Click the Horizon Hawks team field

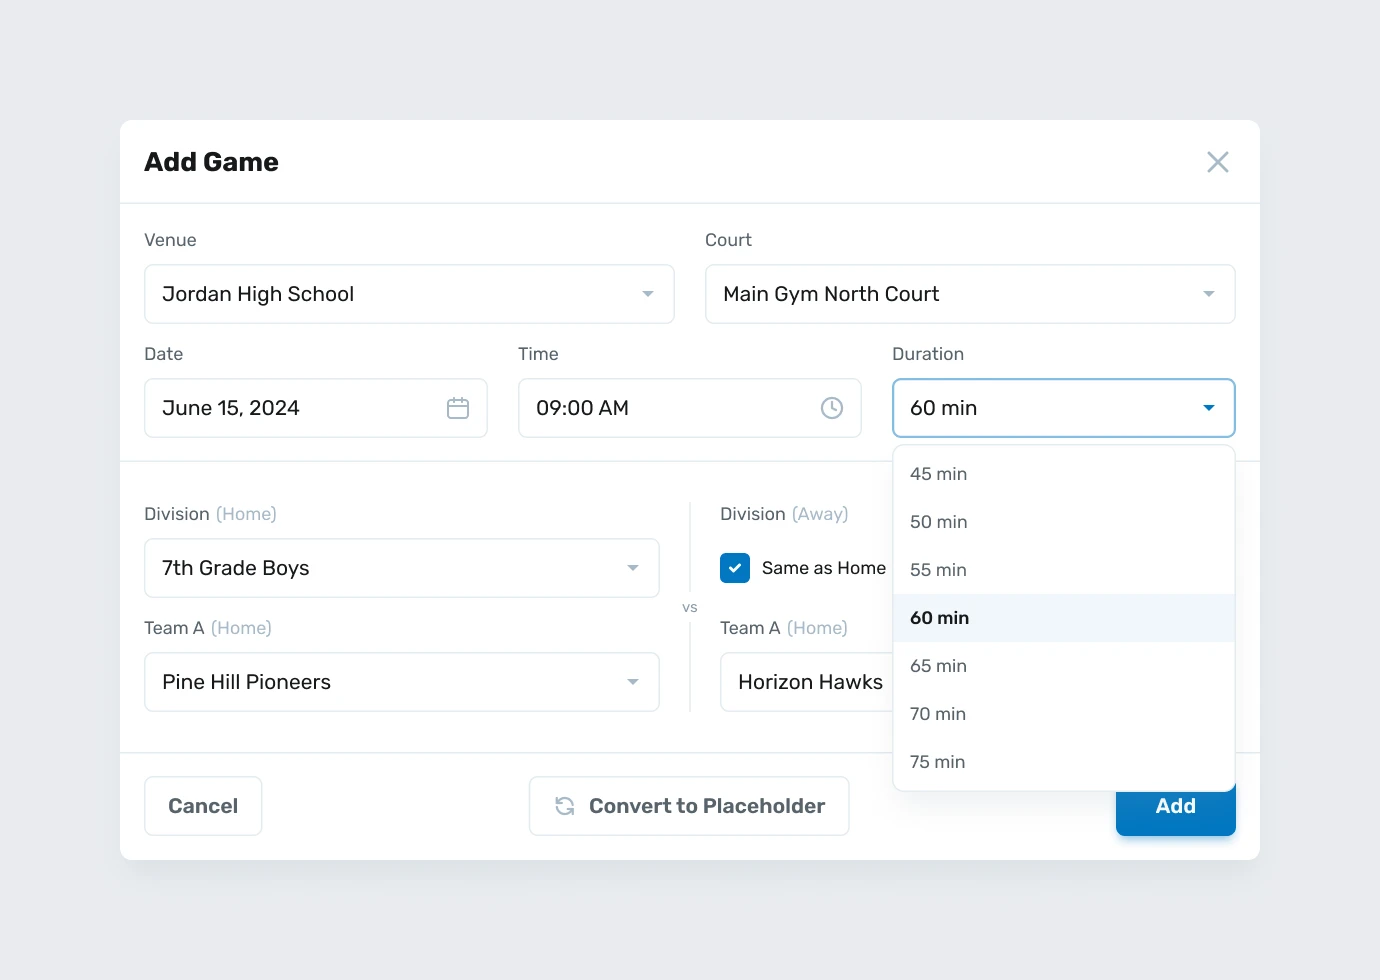[x=808, y=682]
